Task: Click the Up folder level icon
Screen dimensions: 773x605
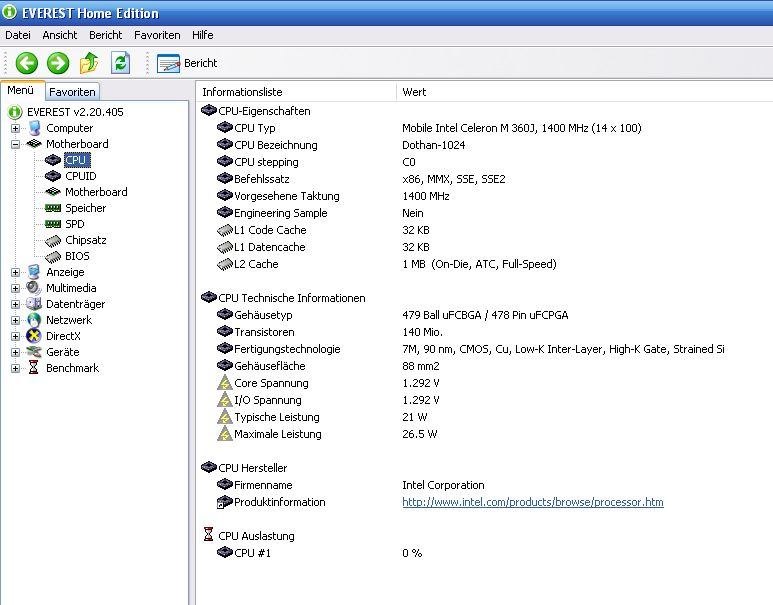Action: point(89,63)
